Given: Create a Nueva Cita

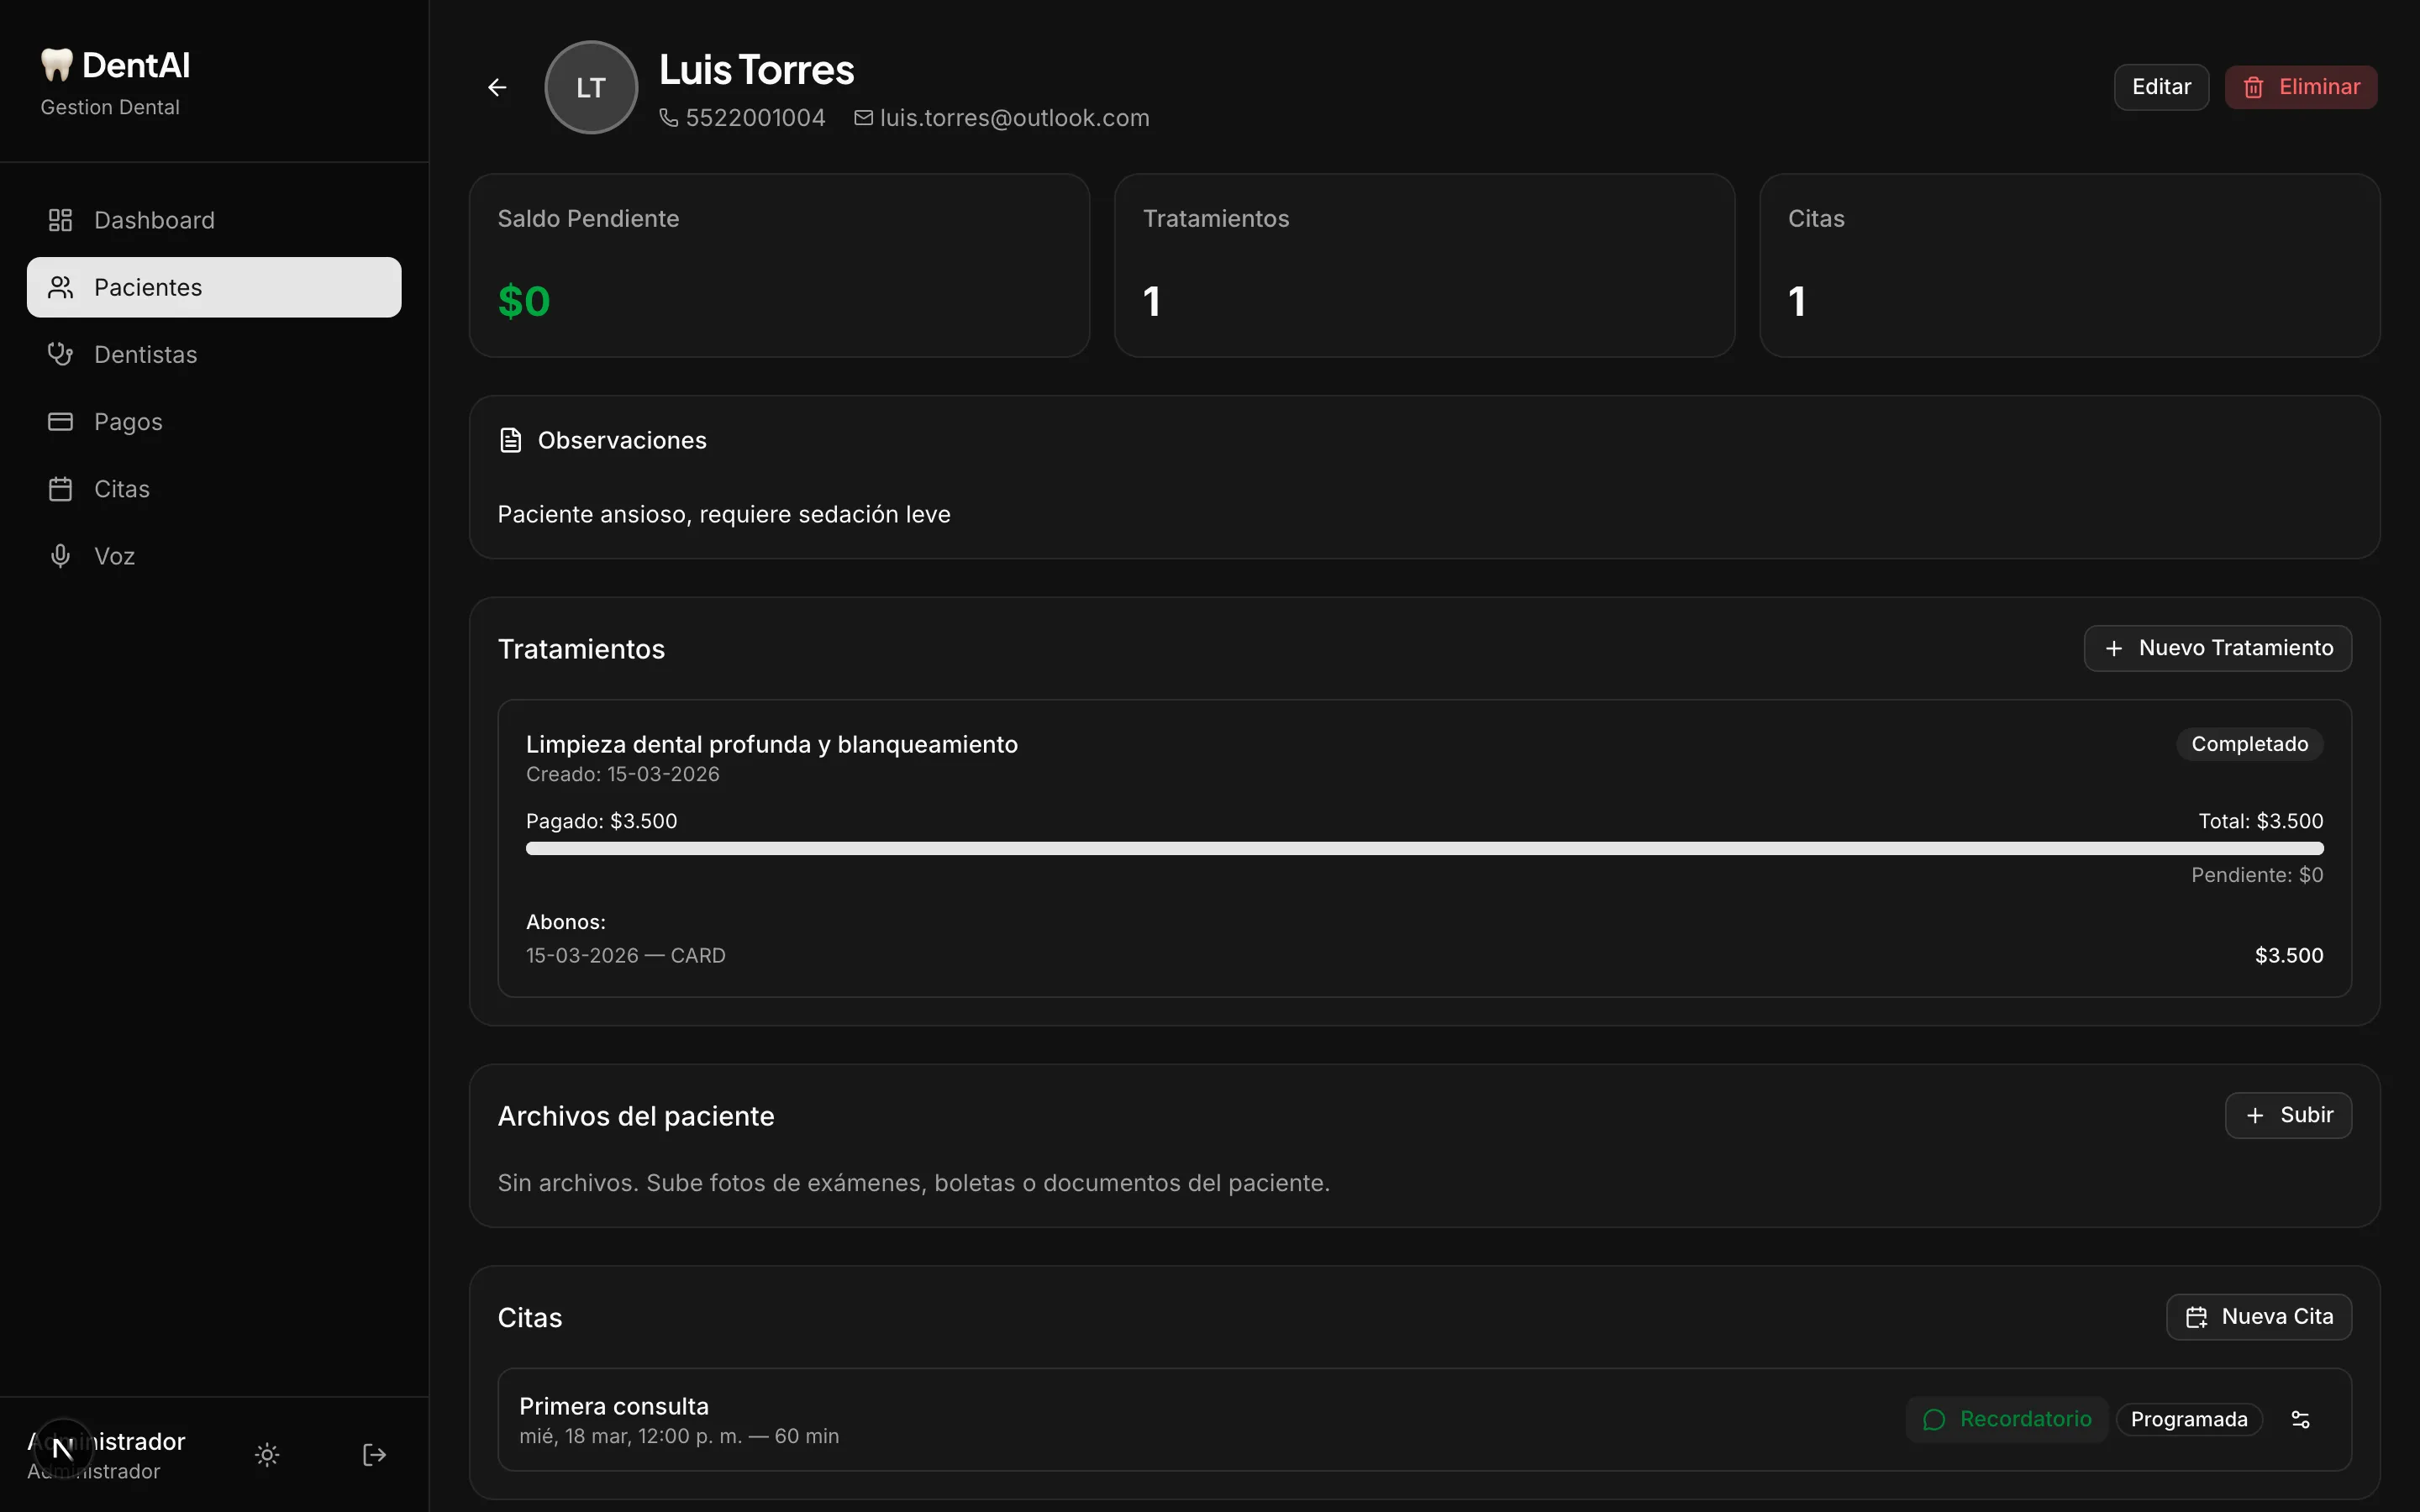Looking at the screenshot, I should click(x=2258, y=1317).
